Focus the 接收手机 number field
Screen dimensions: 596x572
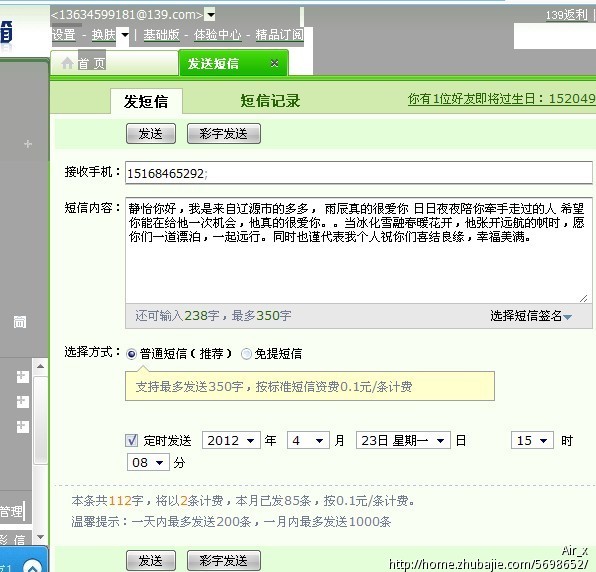tap(358, 173)
